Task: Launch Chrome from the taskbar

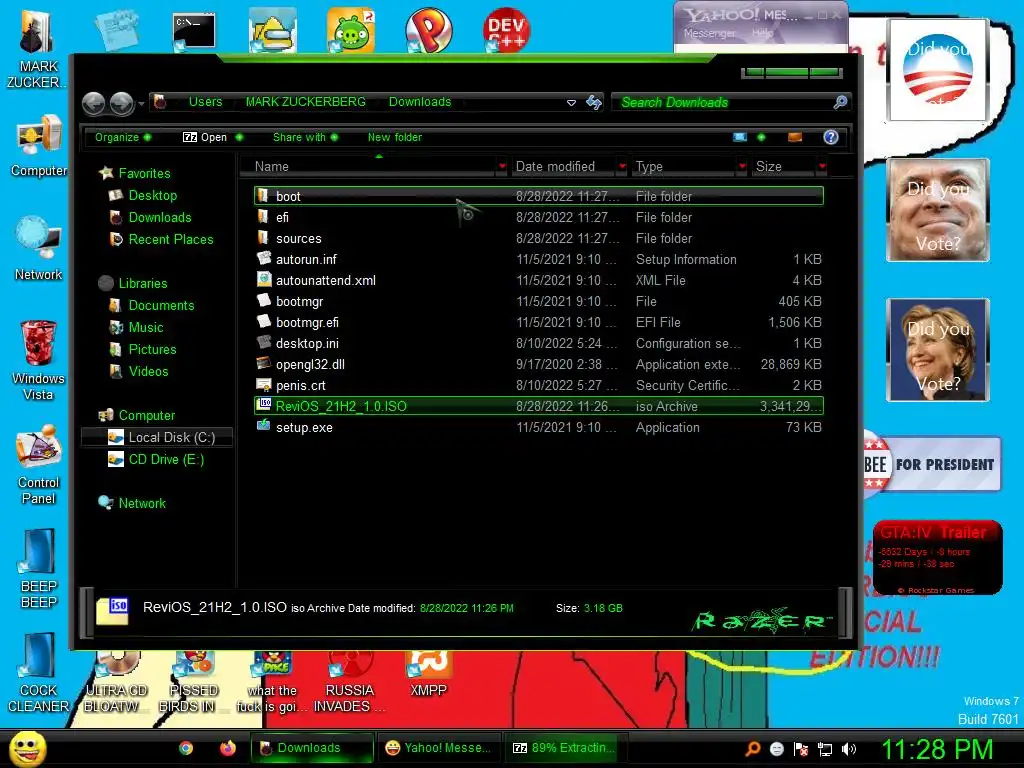Action: click(186, 748)
